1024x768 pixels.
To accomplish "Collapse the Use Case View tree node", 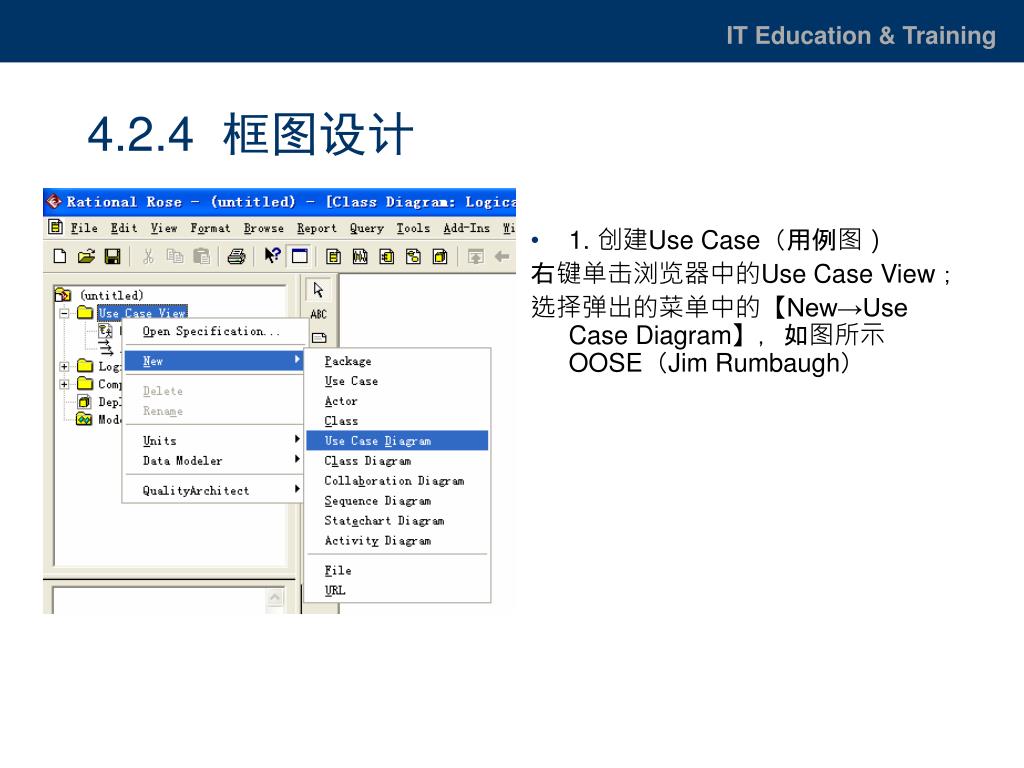I will click(64, 313).
